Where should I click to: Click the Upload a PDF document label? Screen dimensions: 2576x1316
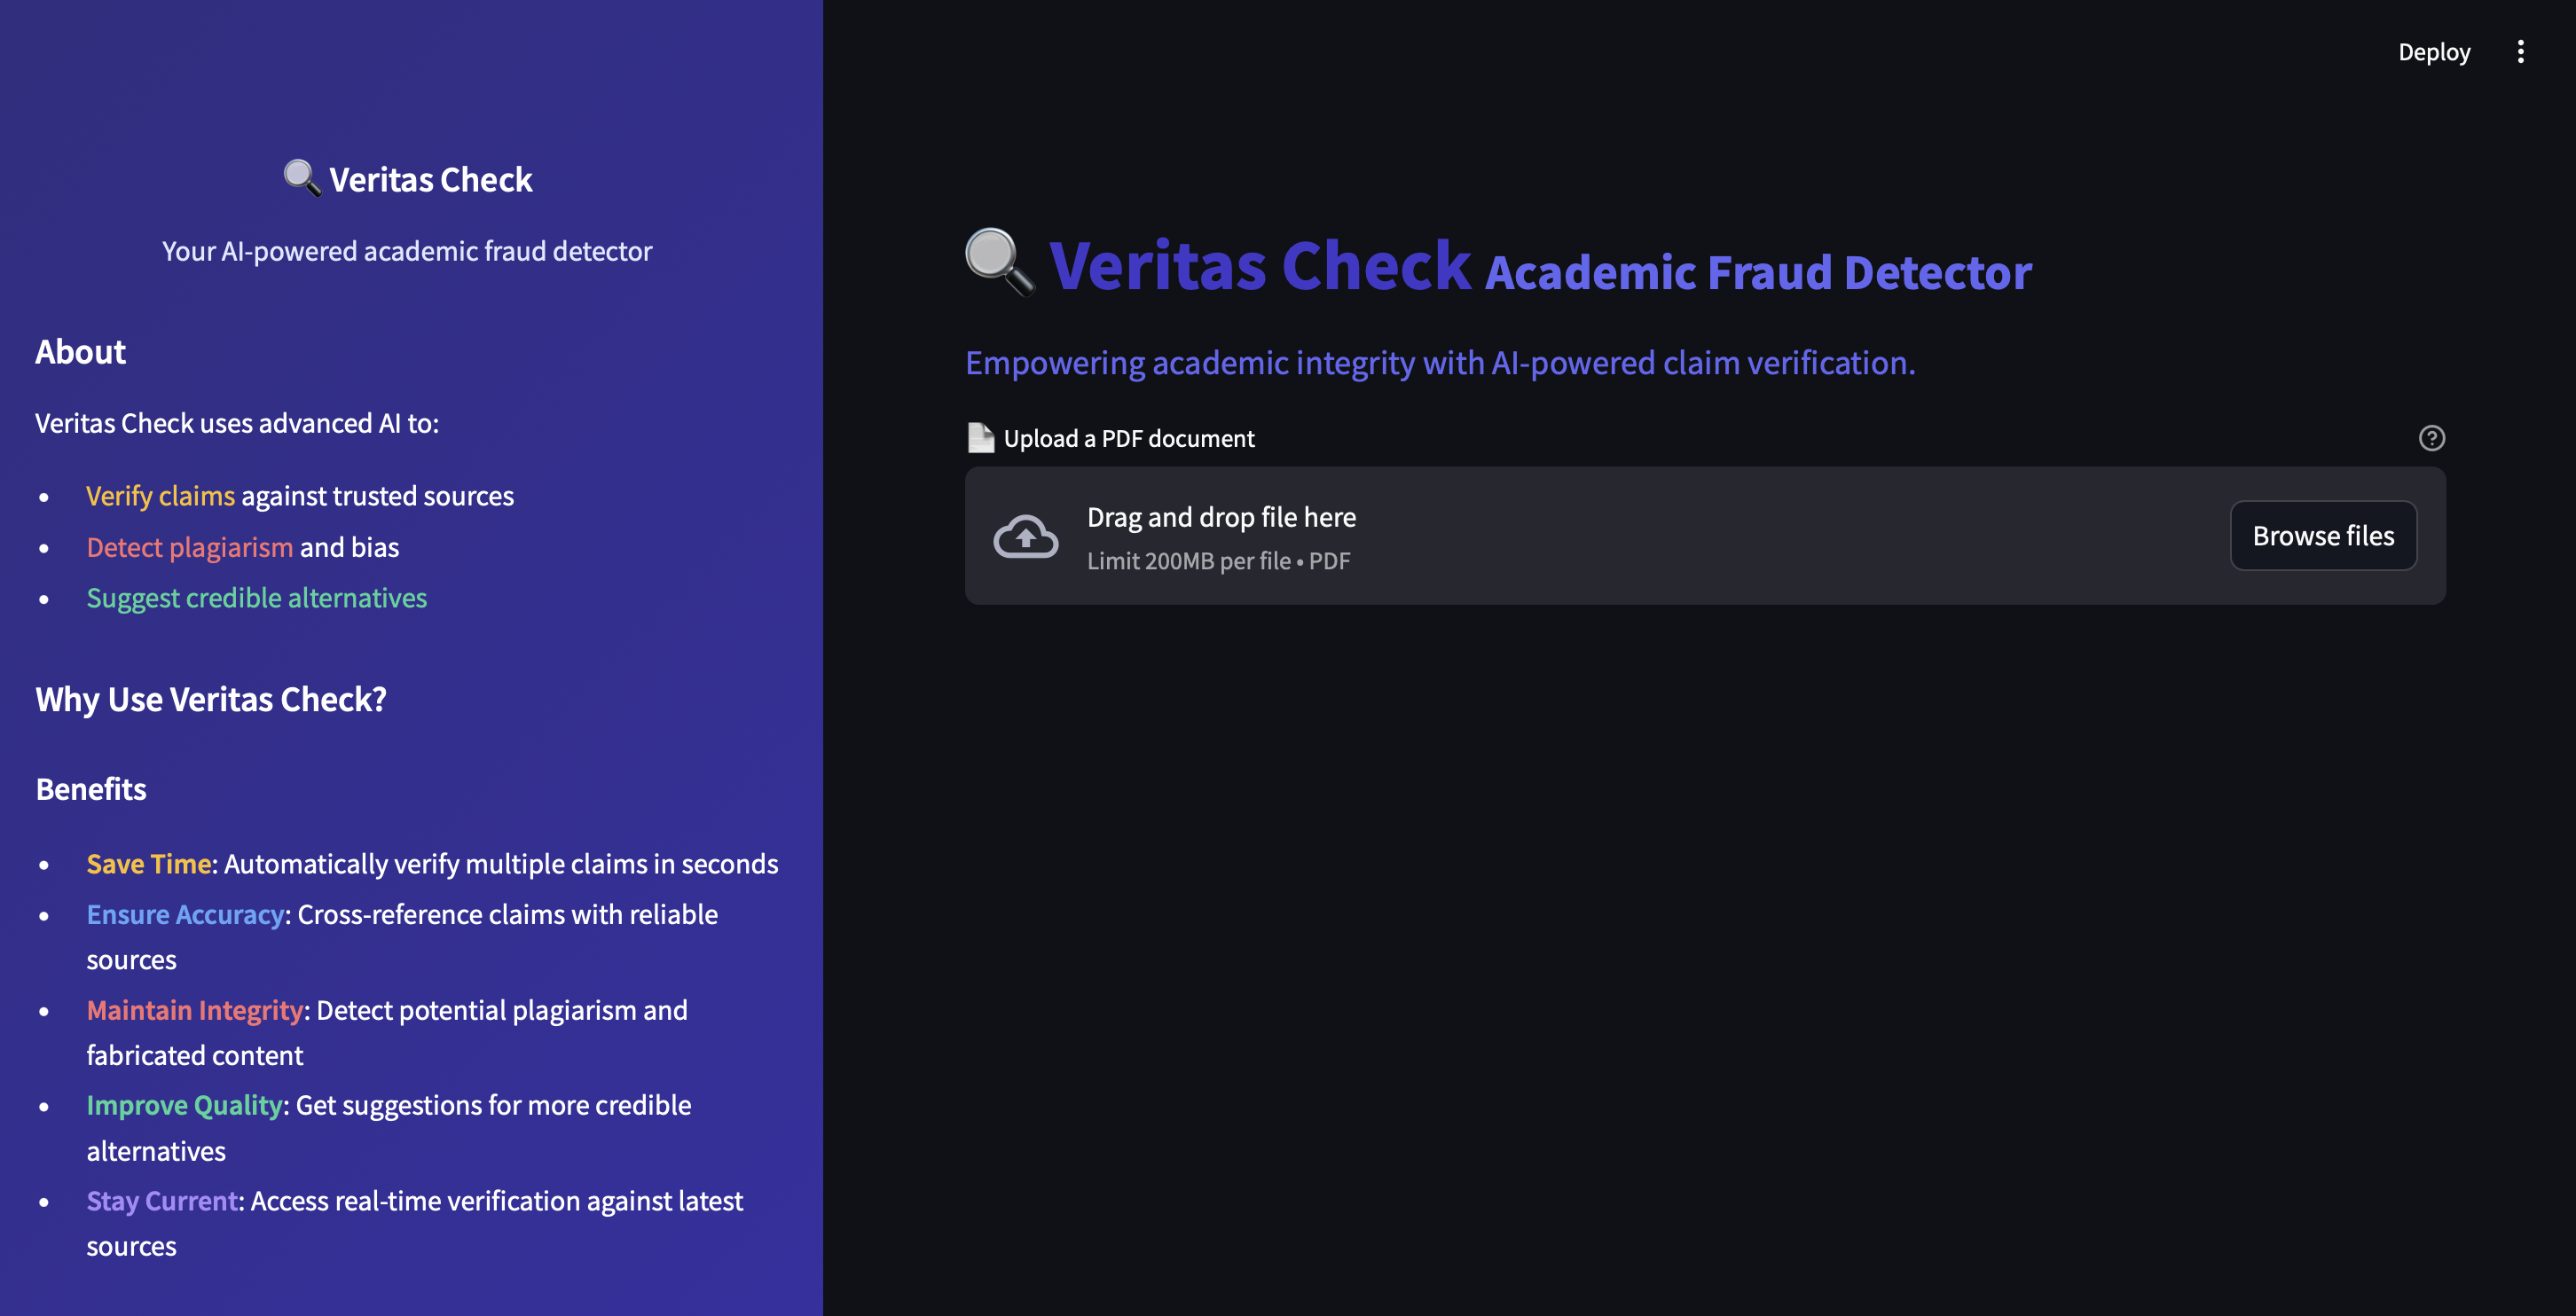tap(1128, 439)
